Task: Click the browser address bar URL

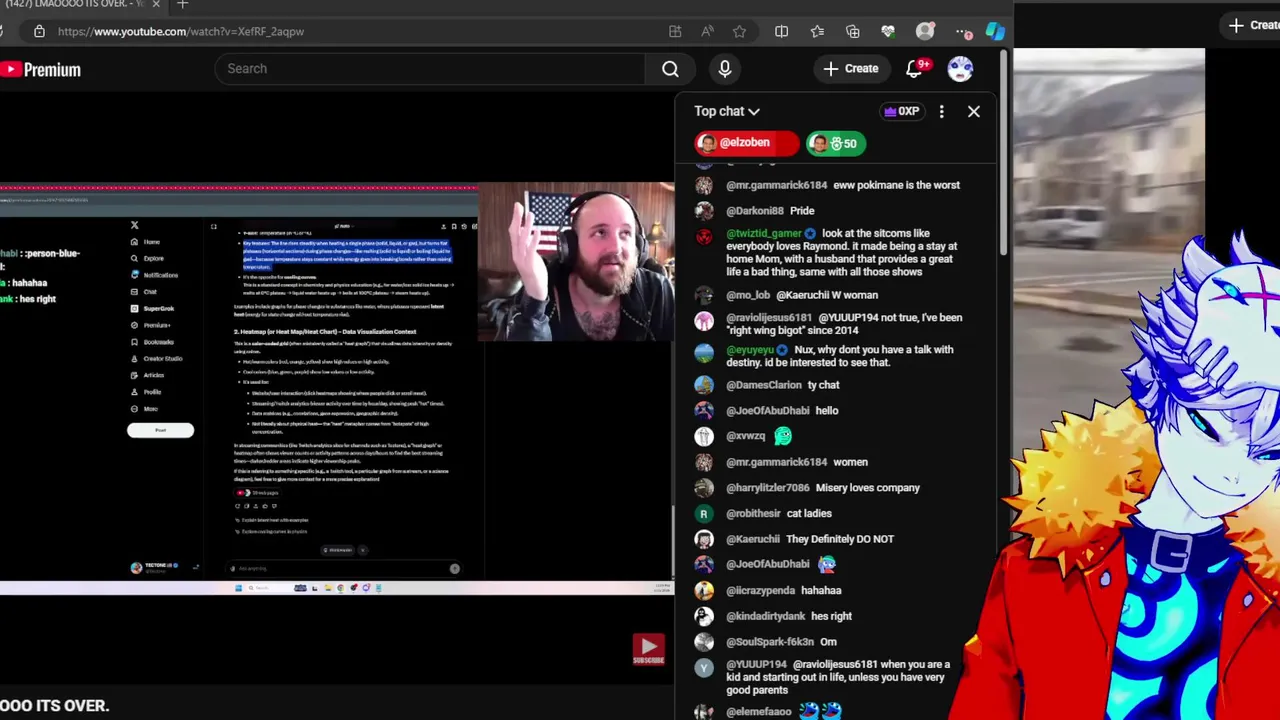Action: 181,31
